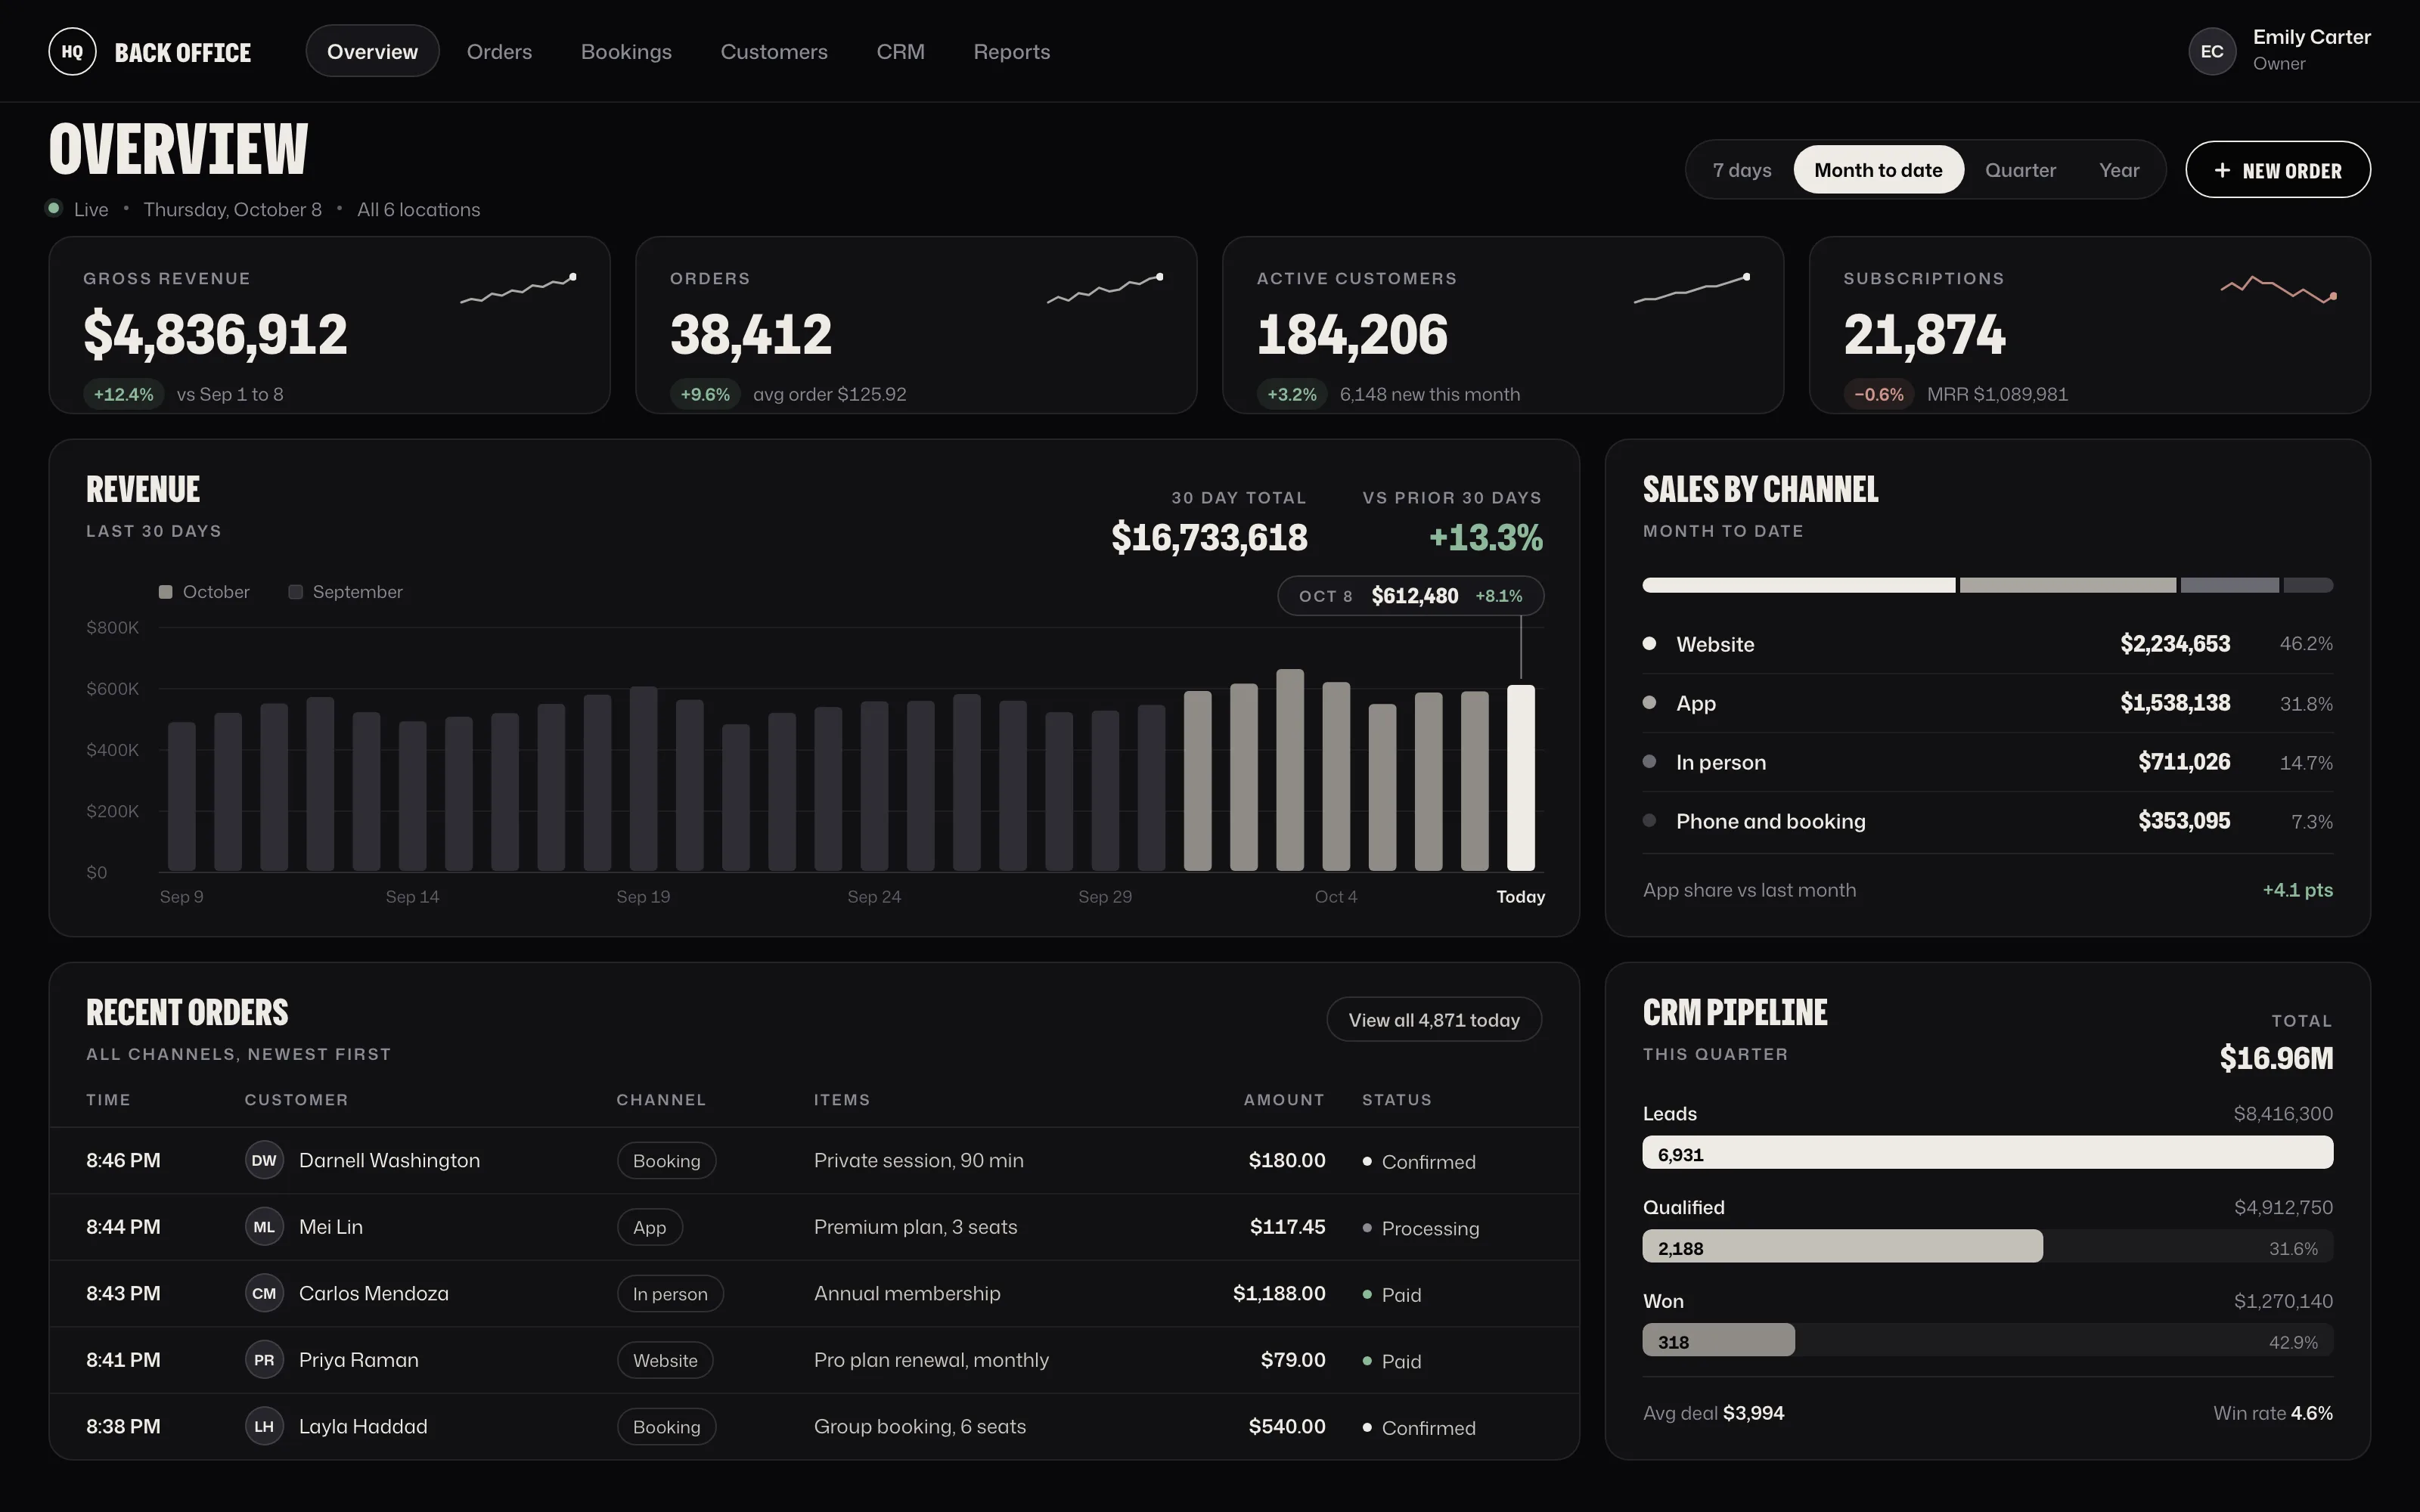
Task: Click the Emily Carter name
Action: pyautogui.click(x=2311, y=37)
